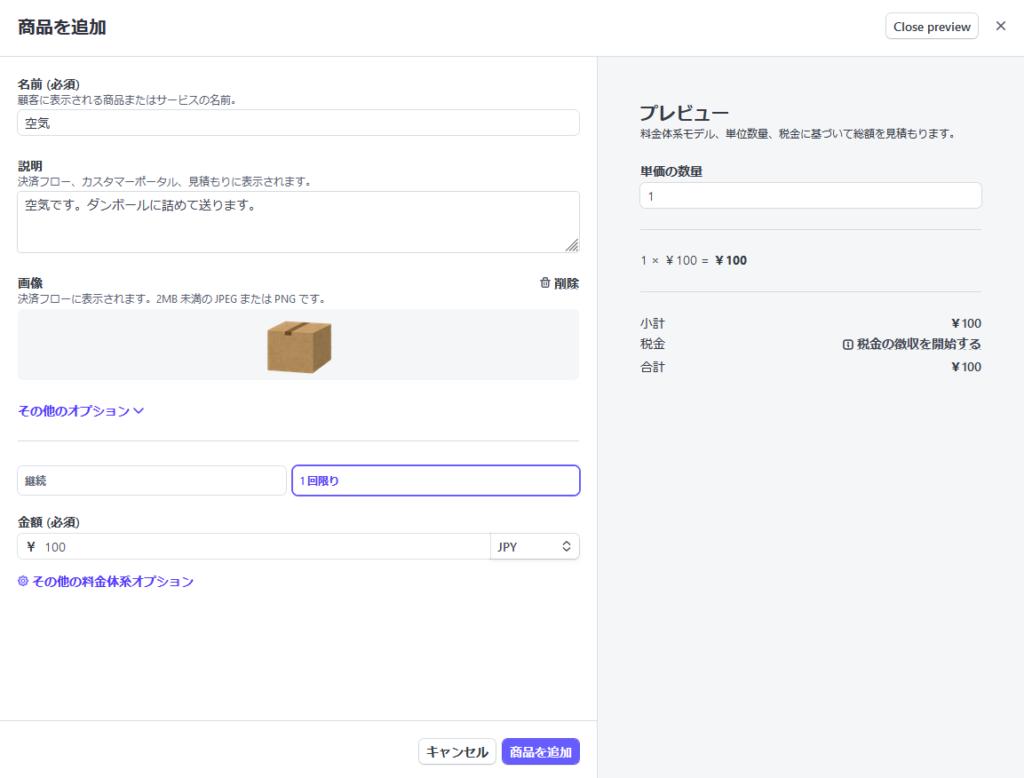Click the trash icon to delete image

[x=545, y=283]
